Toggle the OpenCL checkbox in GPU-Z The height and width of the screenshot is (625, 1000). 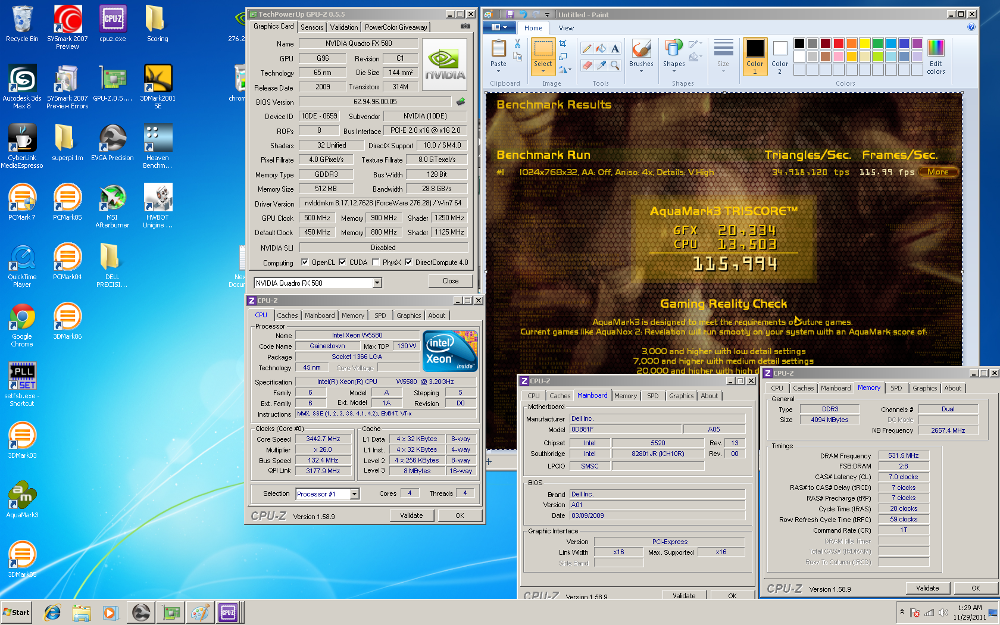point(305,262)
